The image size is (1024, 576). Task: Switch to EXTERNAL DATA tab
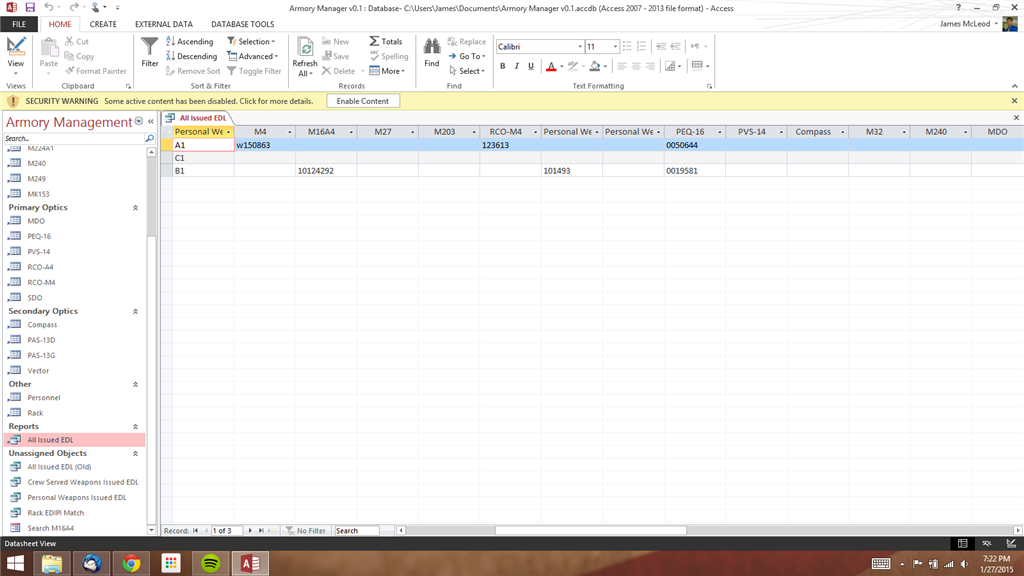coord(164,24)
